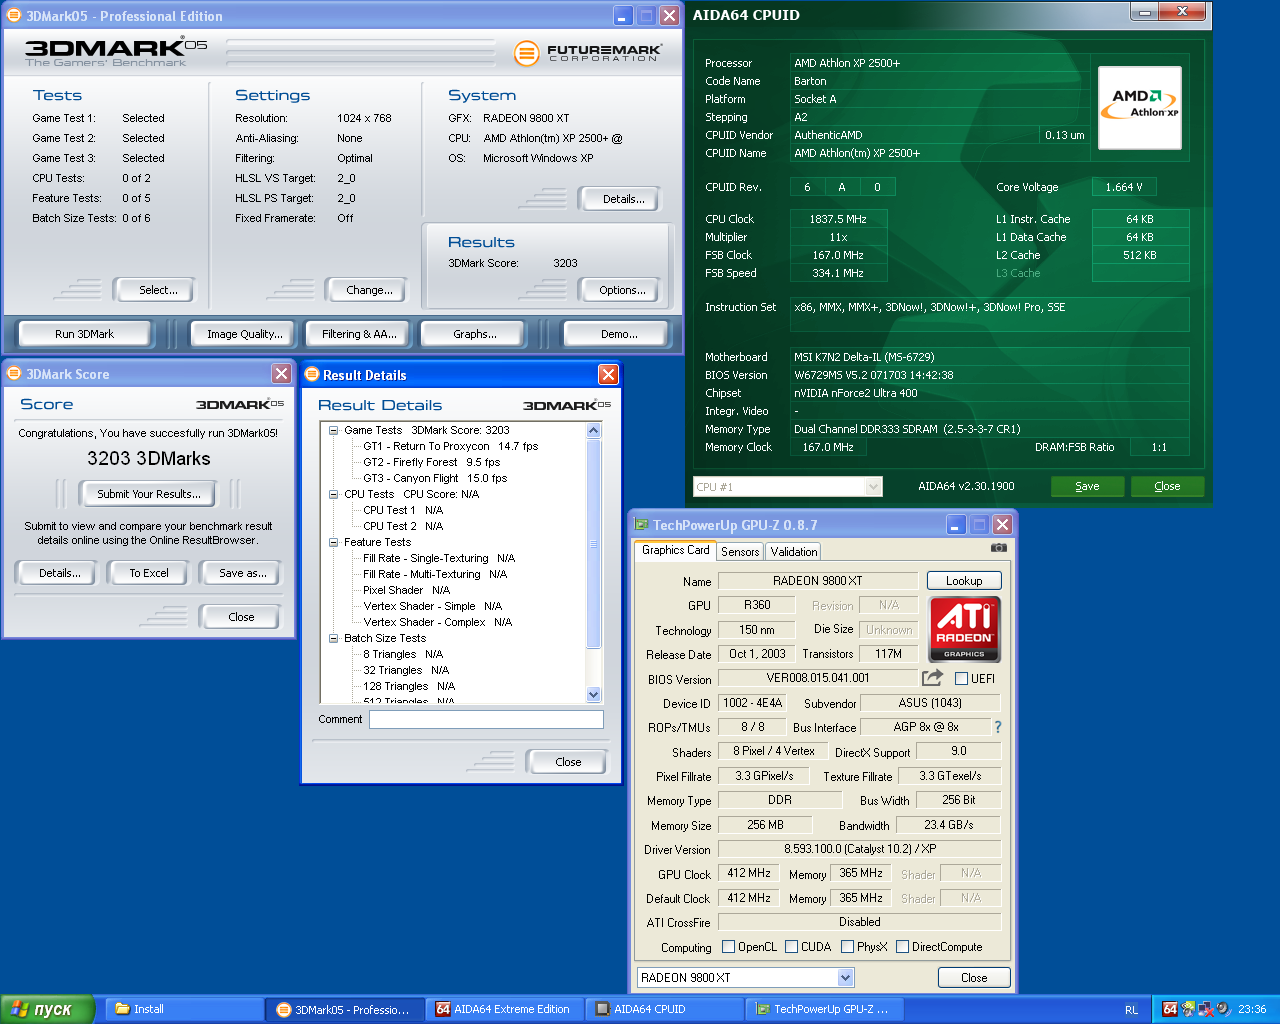Click the VER008.015.041.001 BIOS version value
The image size is (1280, 1024).
point(818,678)
